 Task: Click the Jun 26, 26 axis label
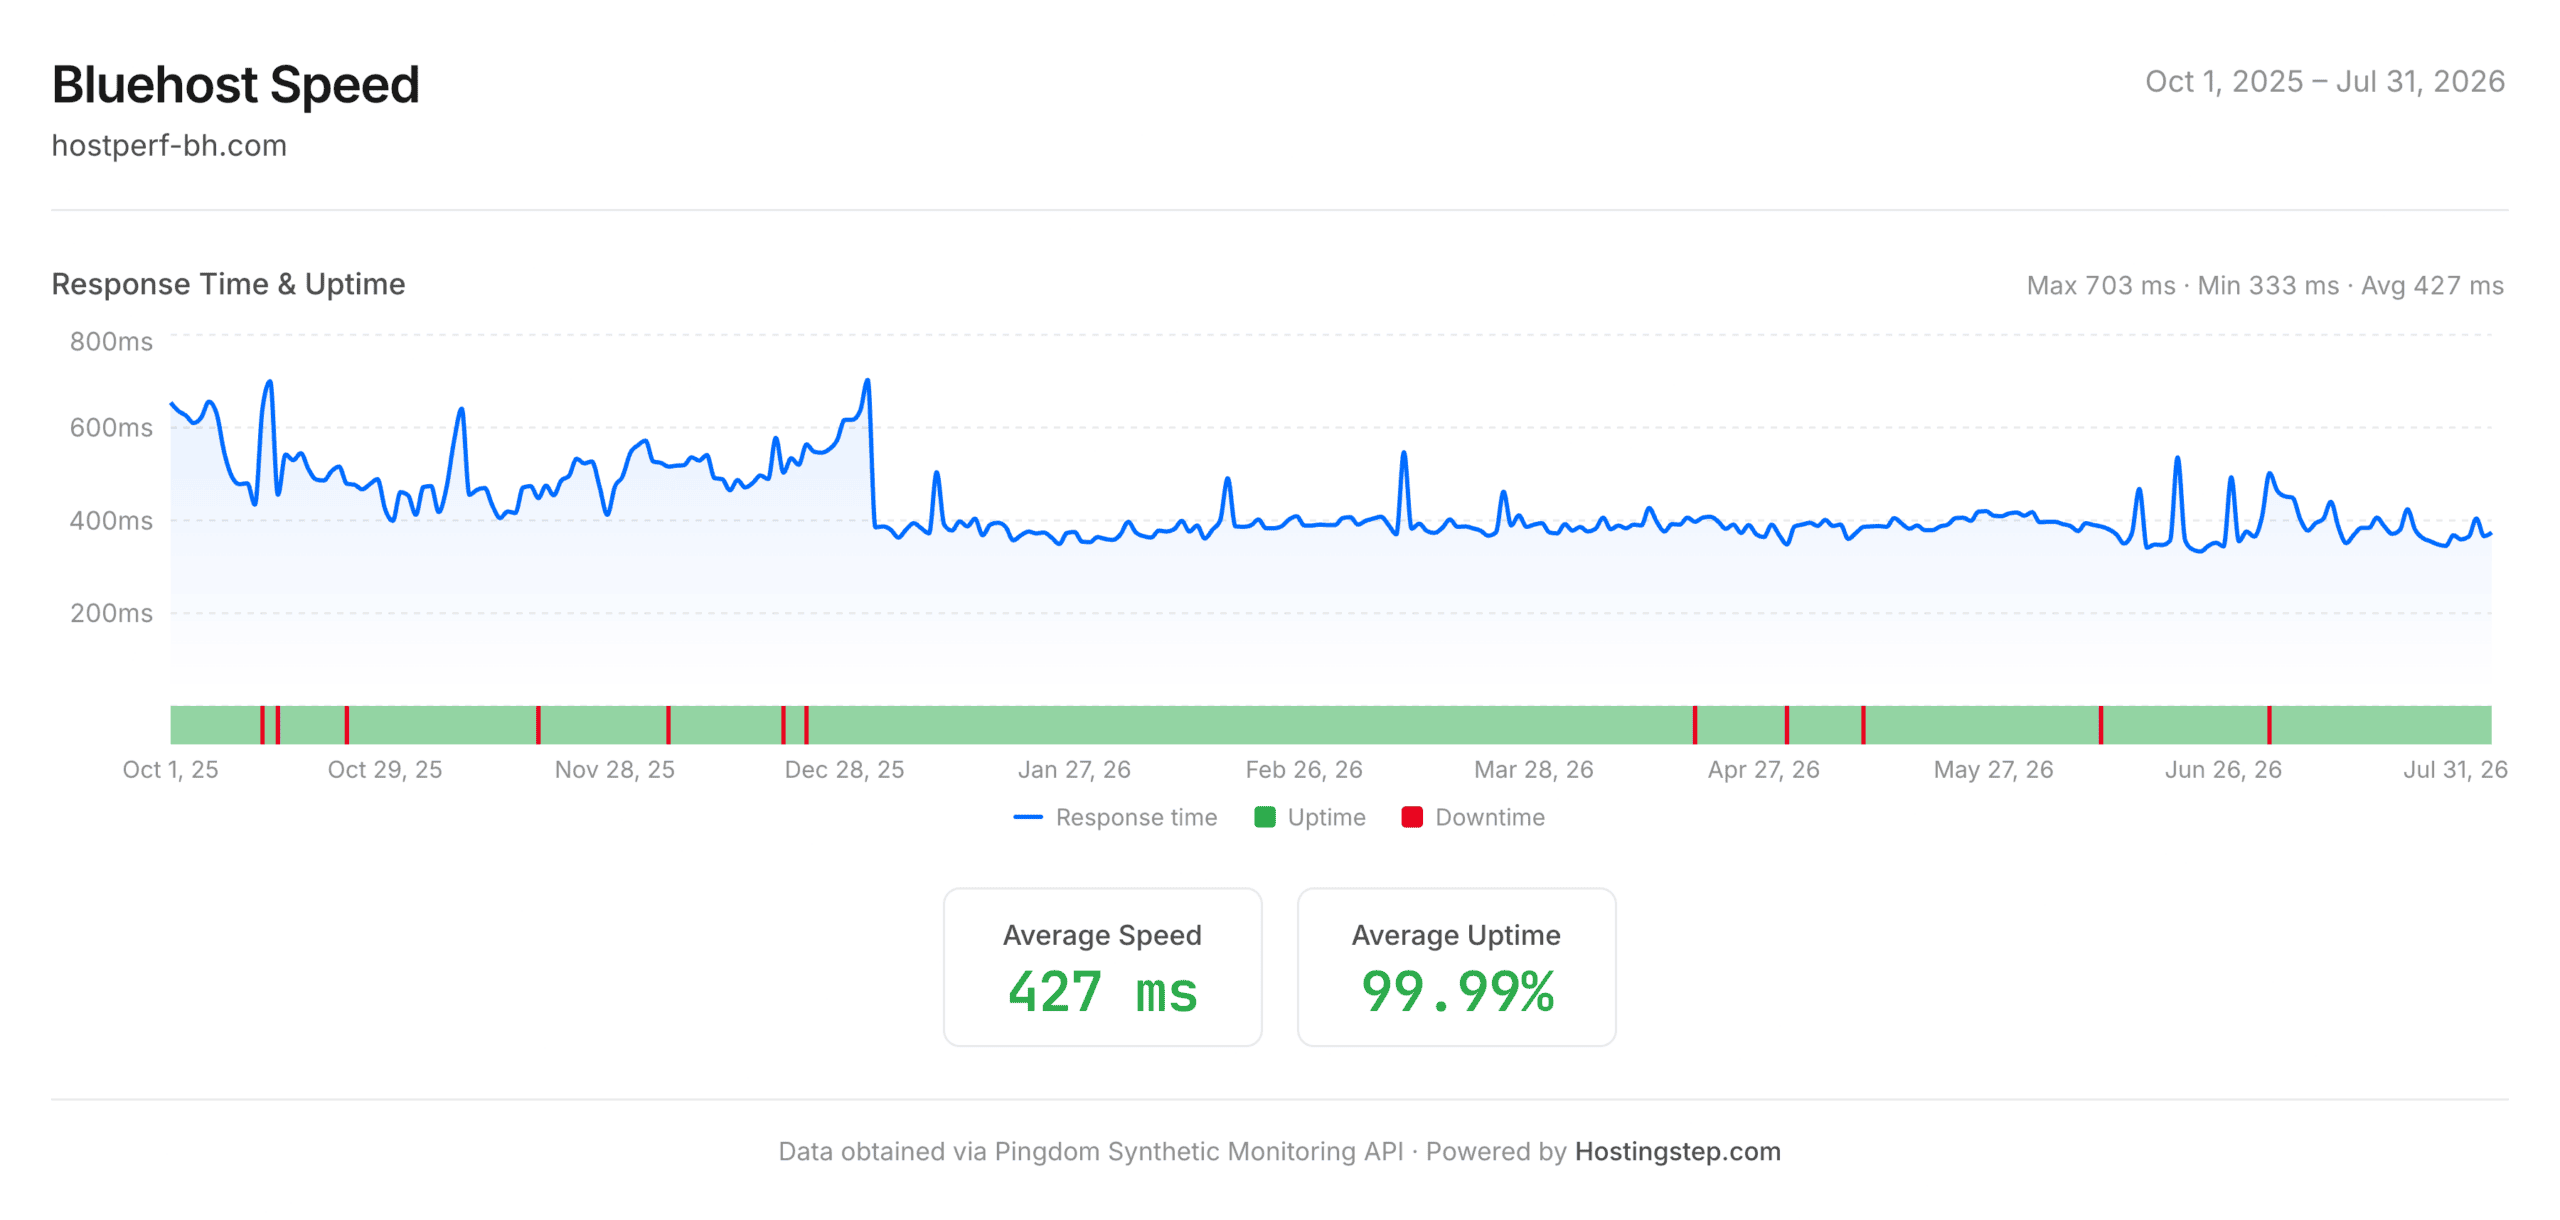pos(2223,769)
